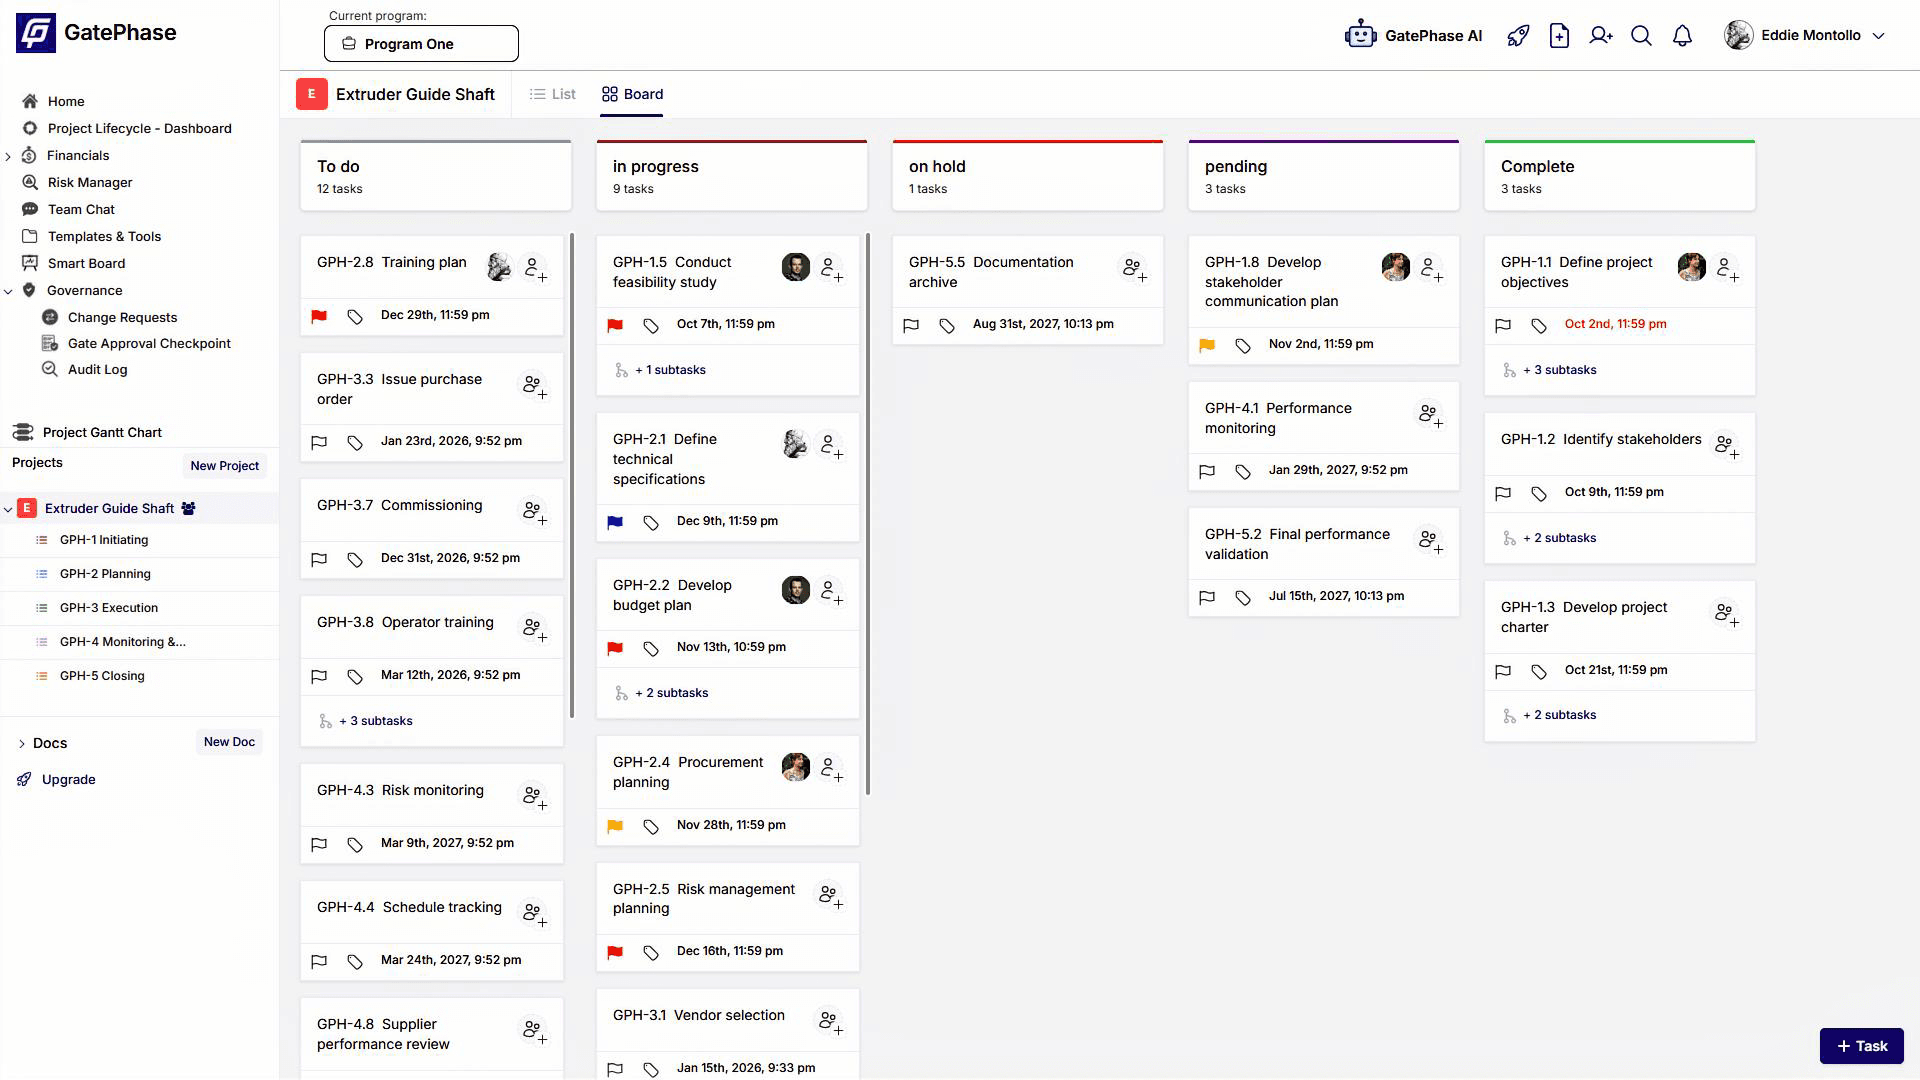Click red flag on GPH-1.5 Conduct feasibility study
Image resolution: width=1920 pixels, height=1080 pixels.
[615, 325]
